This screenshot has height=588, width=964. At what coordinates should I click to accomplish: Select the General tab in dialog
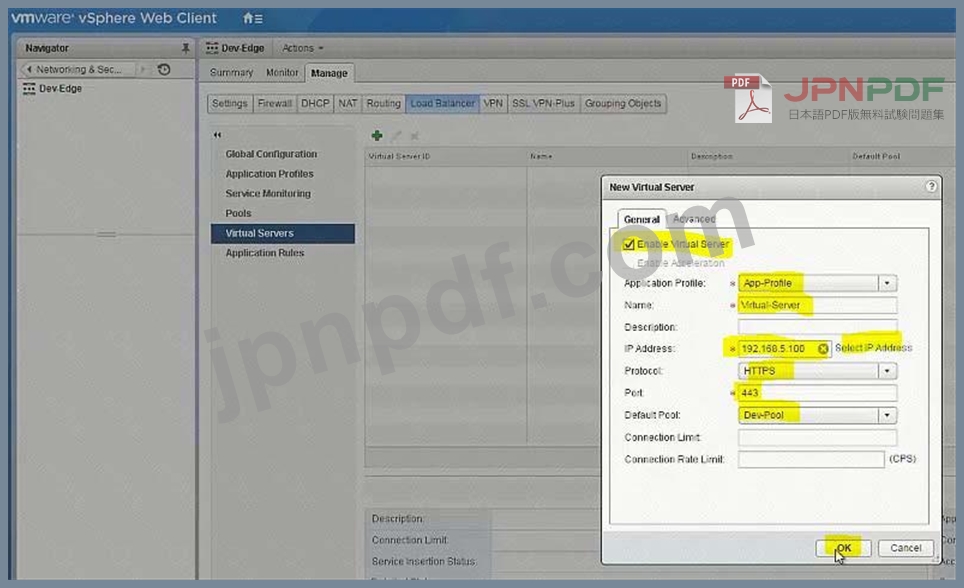pyautogui.click(x=641, y=219)
